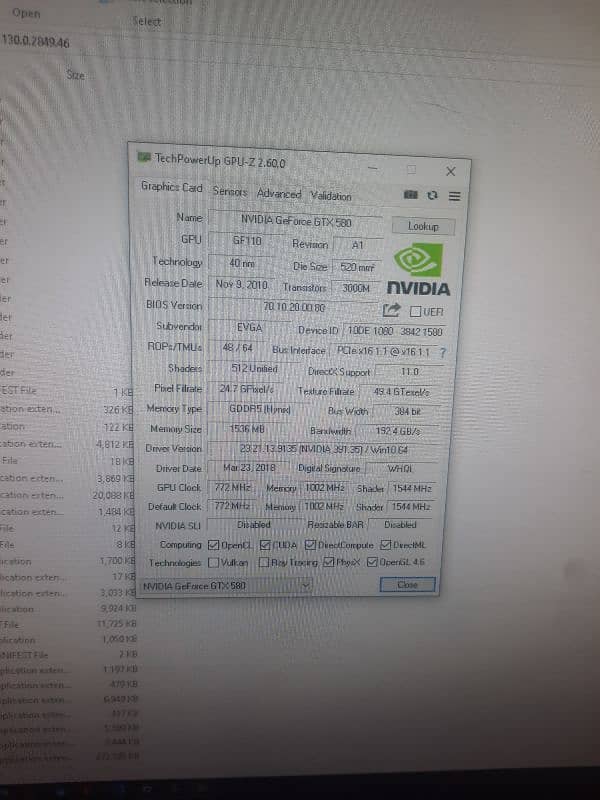Click the Open button in background window
The width and height of the screenshot is (600, 800).
point(26,13)
